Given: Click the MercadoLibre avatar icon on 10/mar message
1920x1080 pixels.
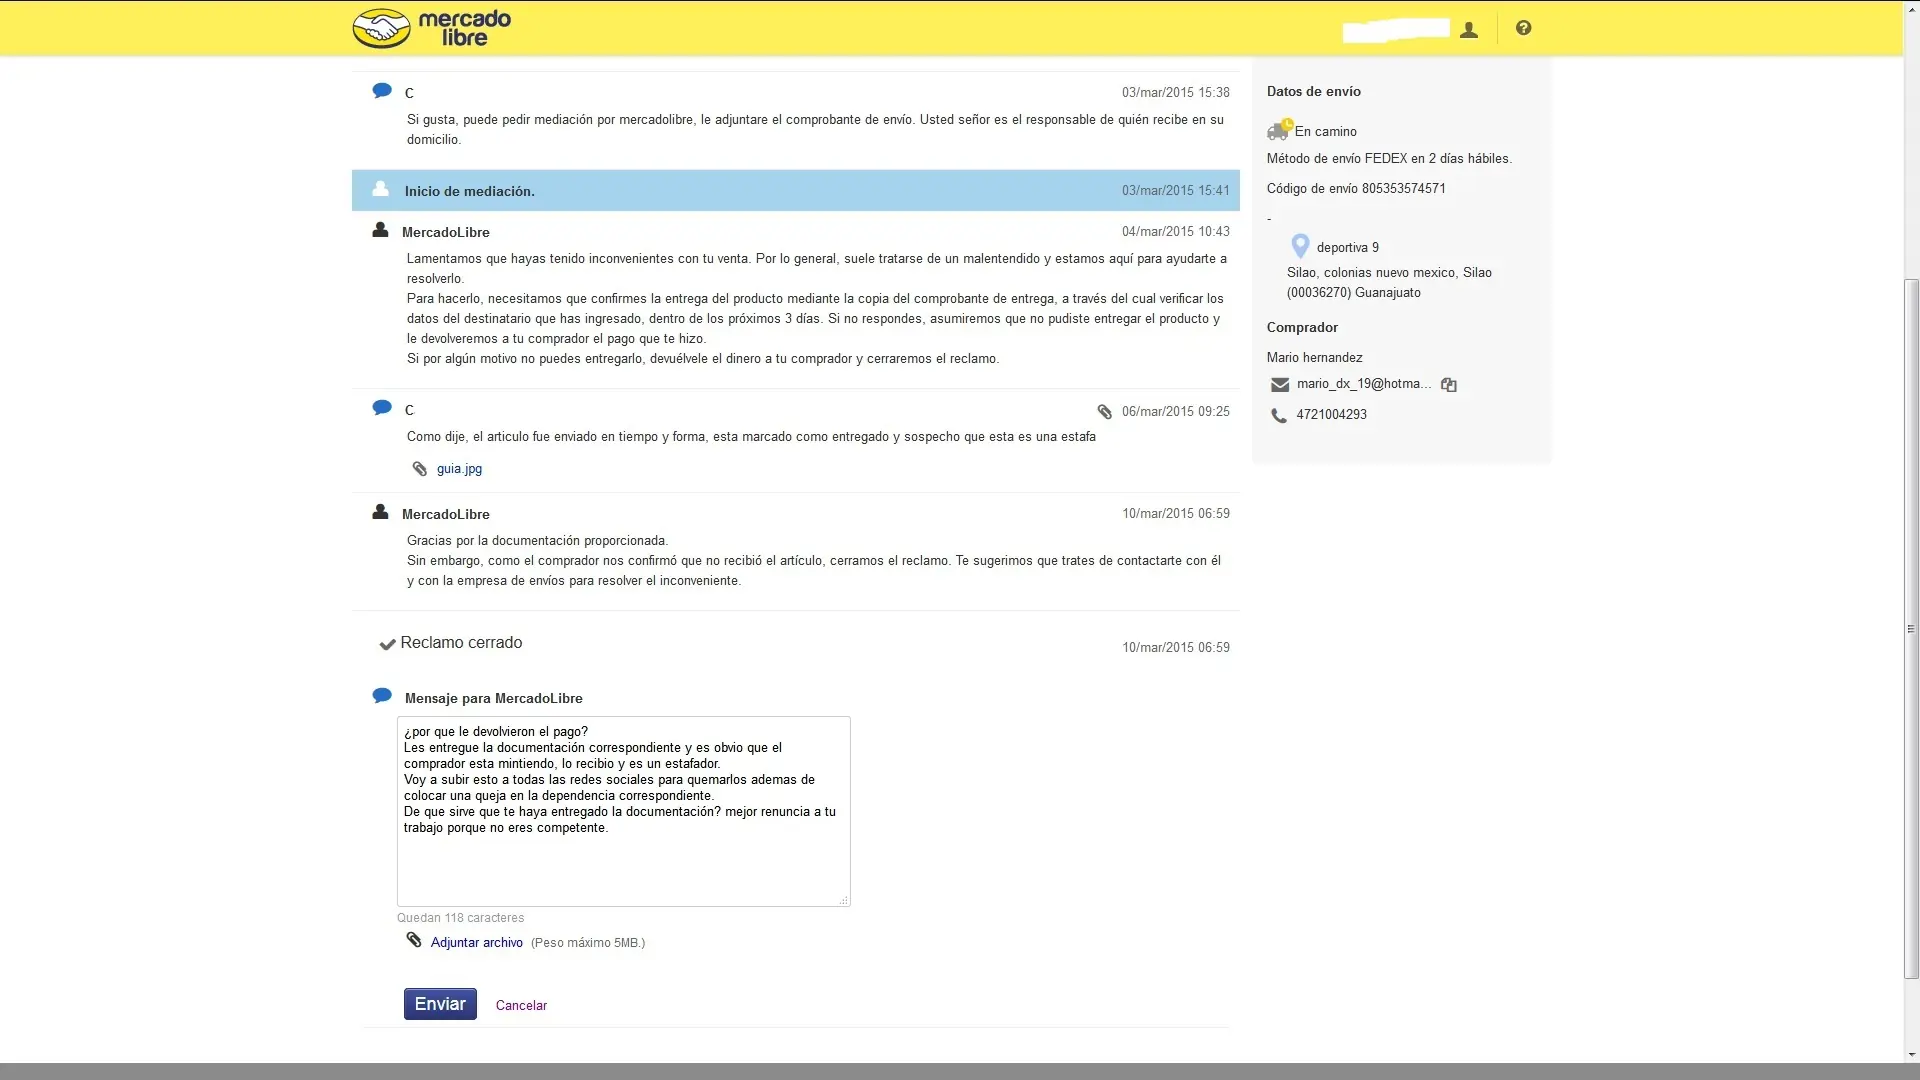Looking at the screenshot, I should (x=380, y=512).
